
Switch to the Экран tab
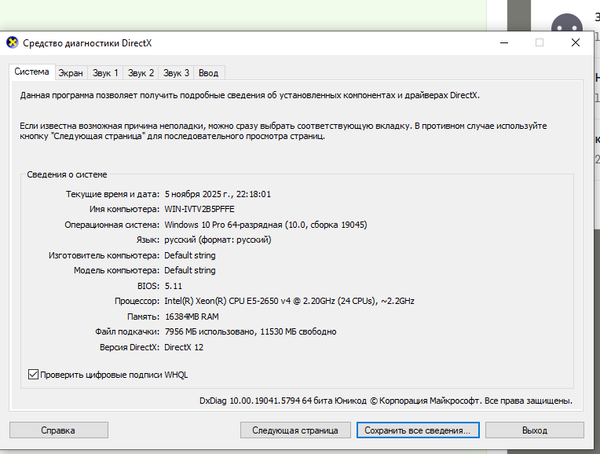coord(70,73)
